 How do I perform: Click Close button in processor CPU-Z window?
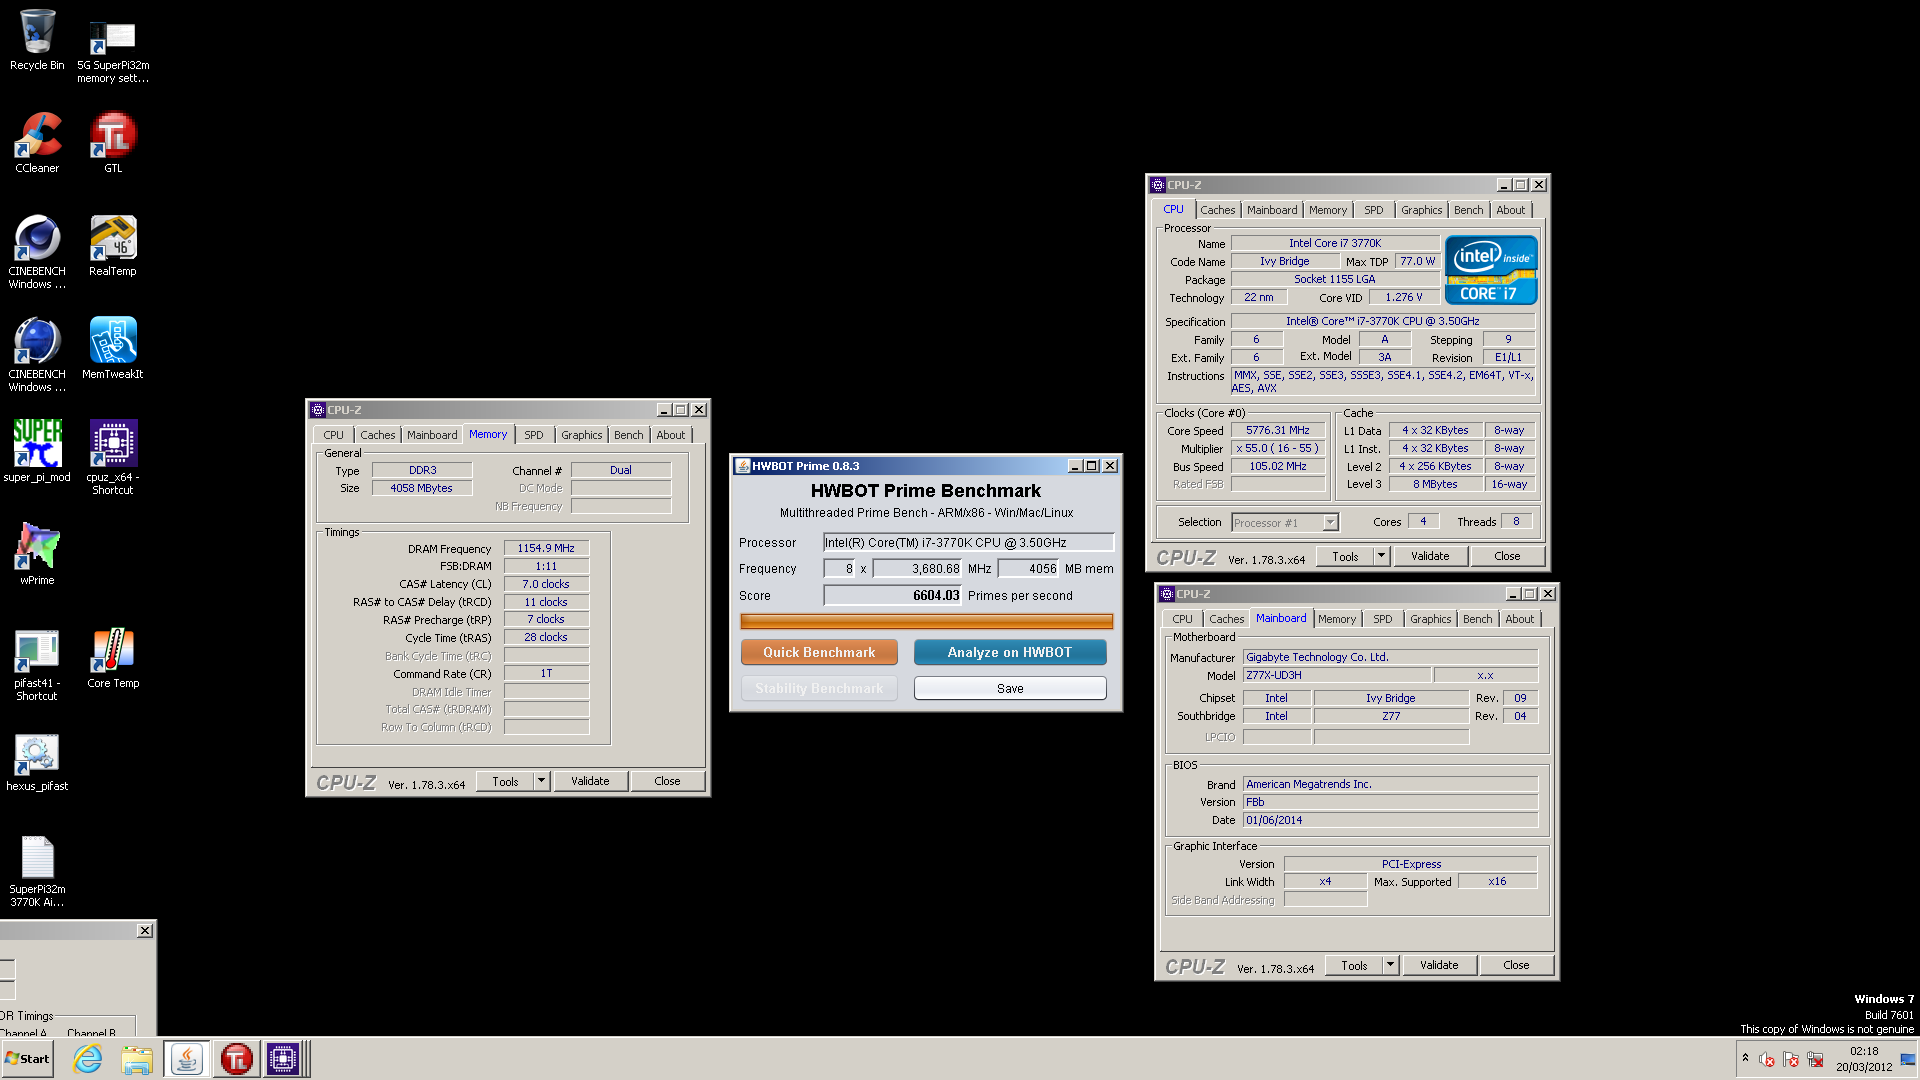point(1507,556)
